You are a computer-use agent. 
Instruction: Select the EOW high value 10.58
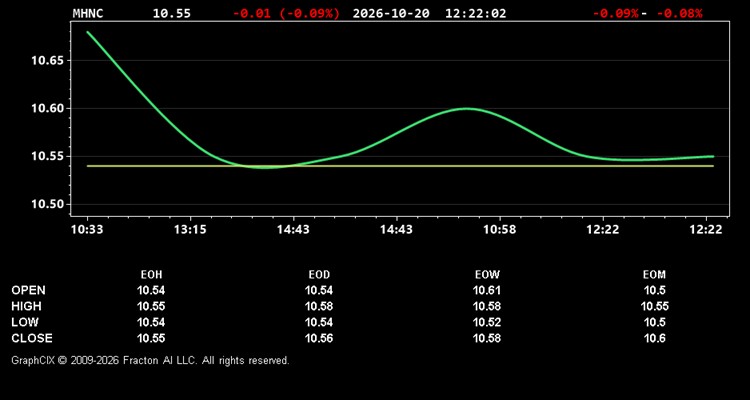pyautogui.click(x=487, y=306)
